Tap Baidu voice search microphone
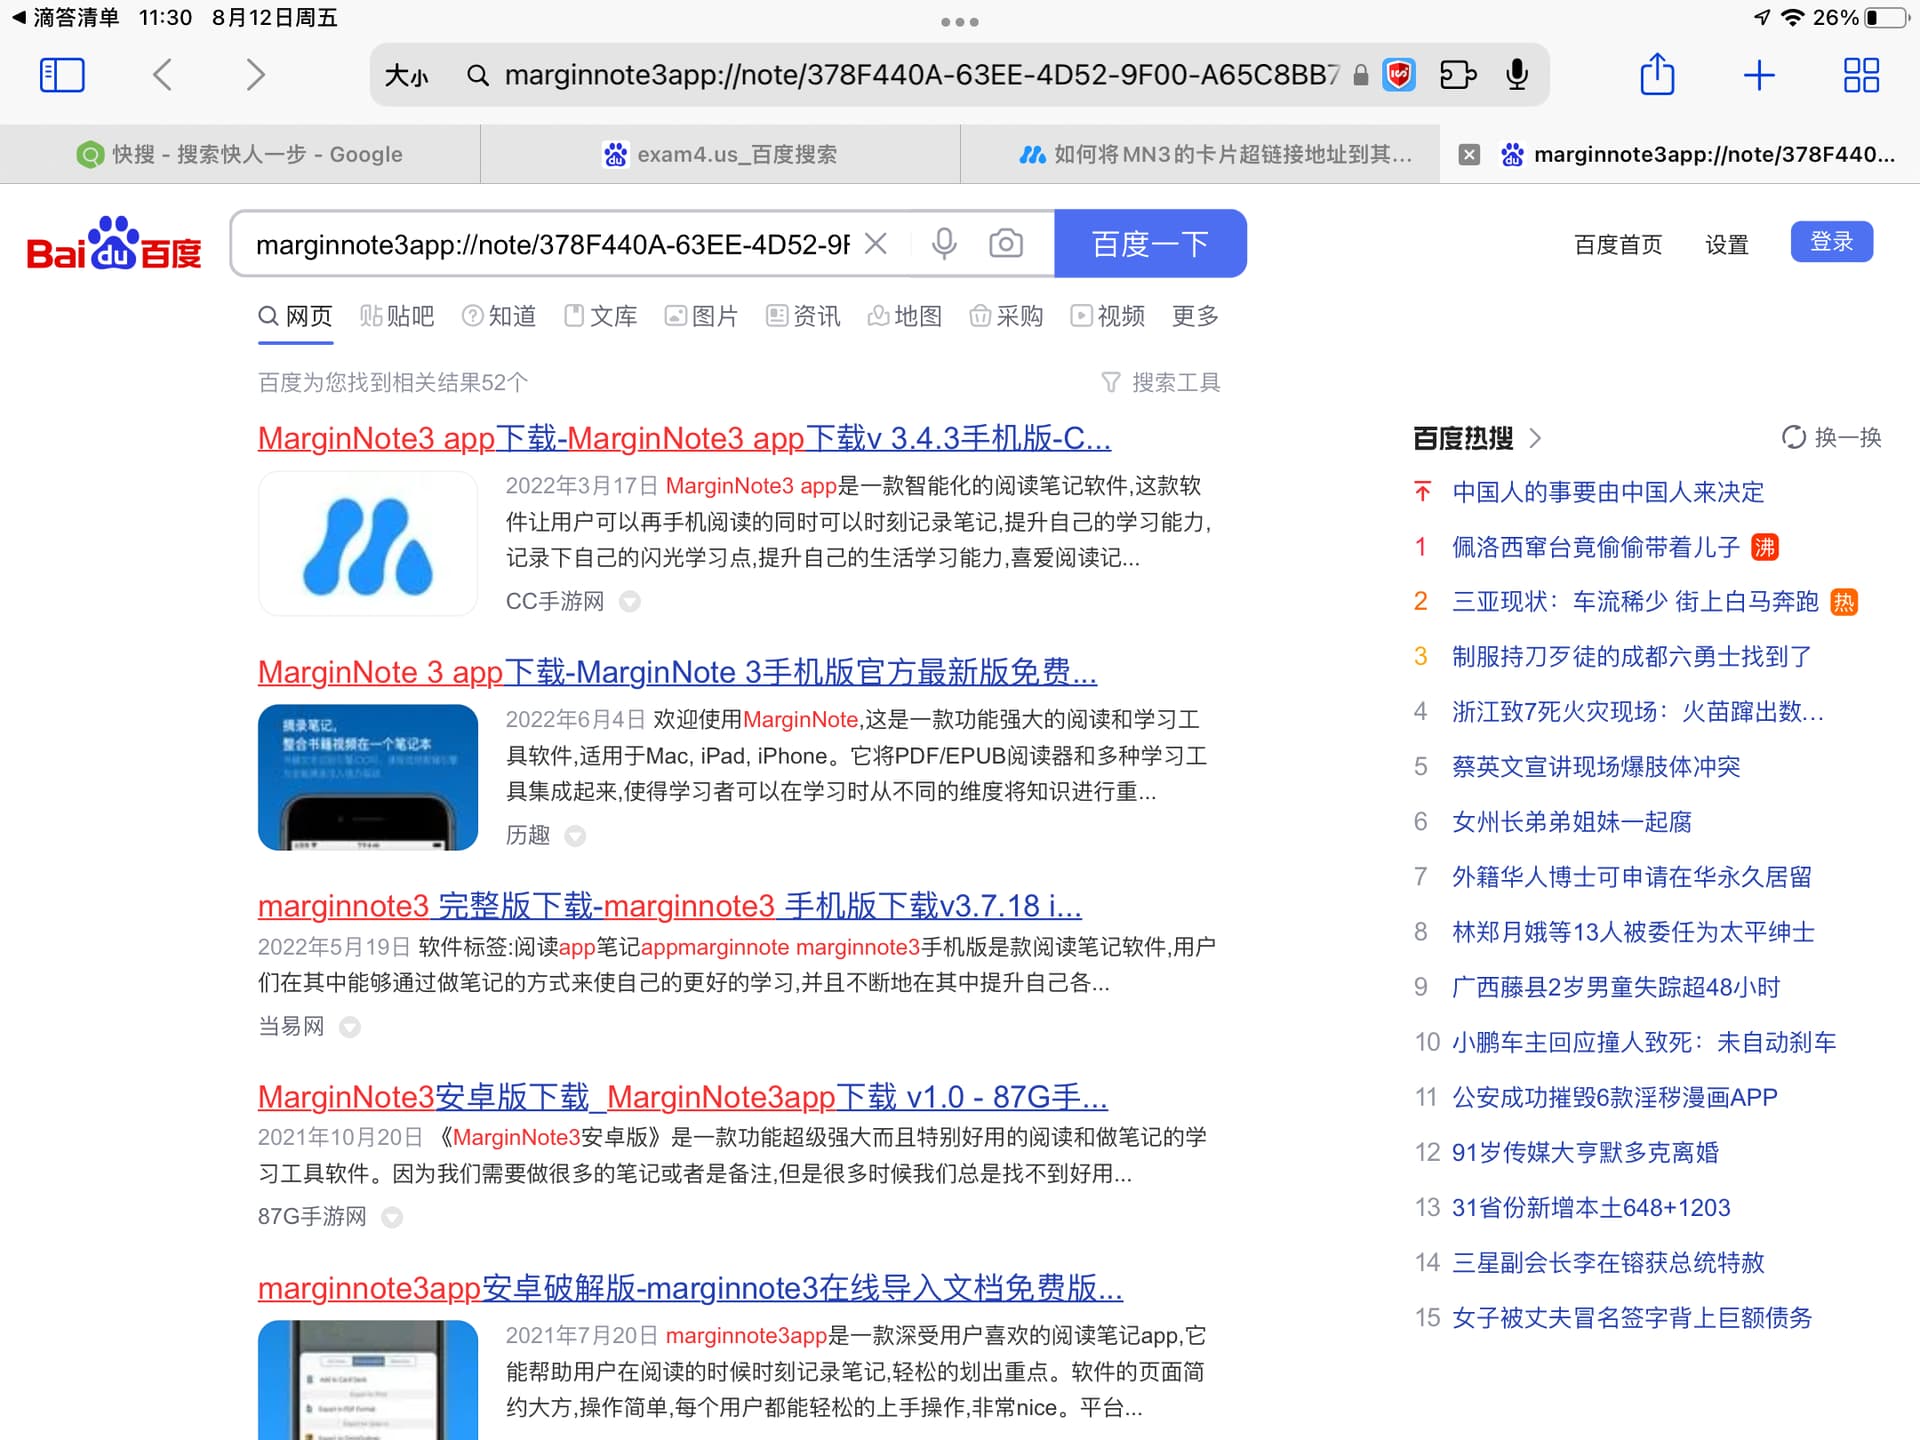 944,244
